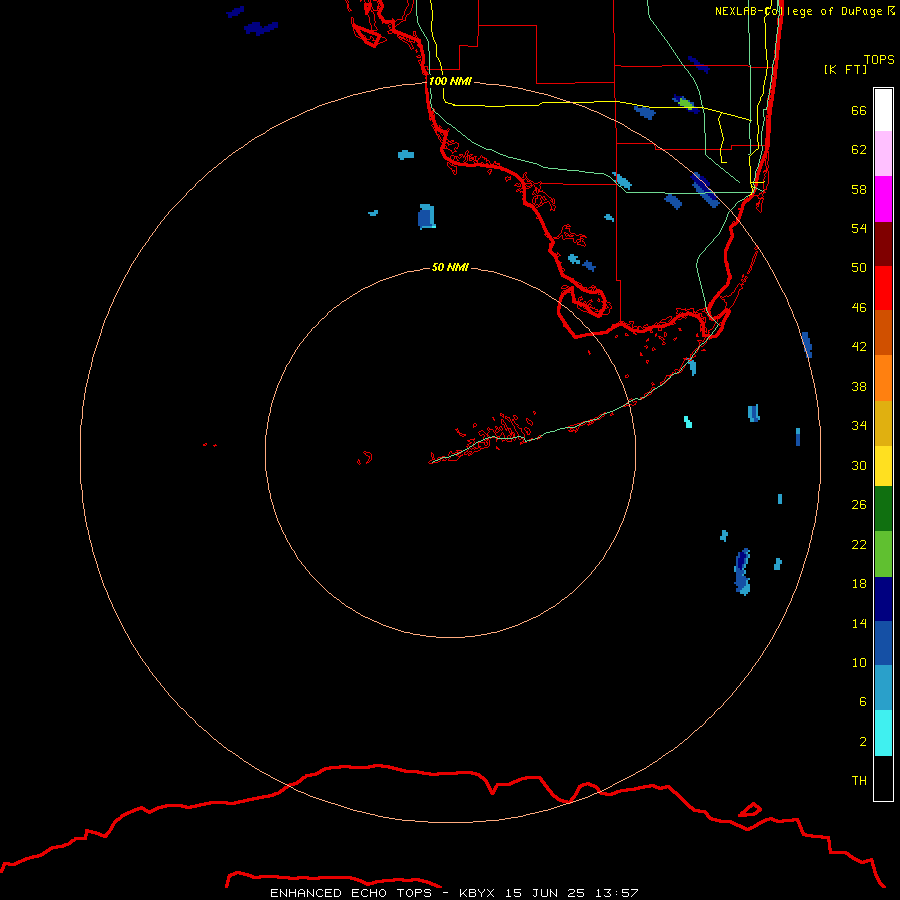Image resolution: width=900 pixels, height=900 pixels.
Task: Click the "50" legend value
Action: tap(859, 267)
